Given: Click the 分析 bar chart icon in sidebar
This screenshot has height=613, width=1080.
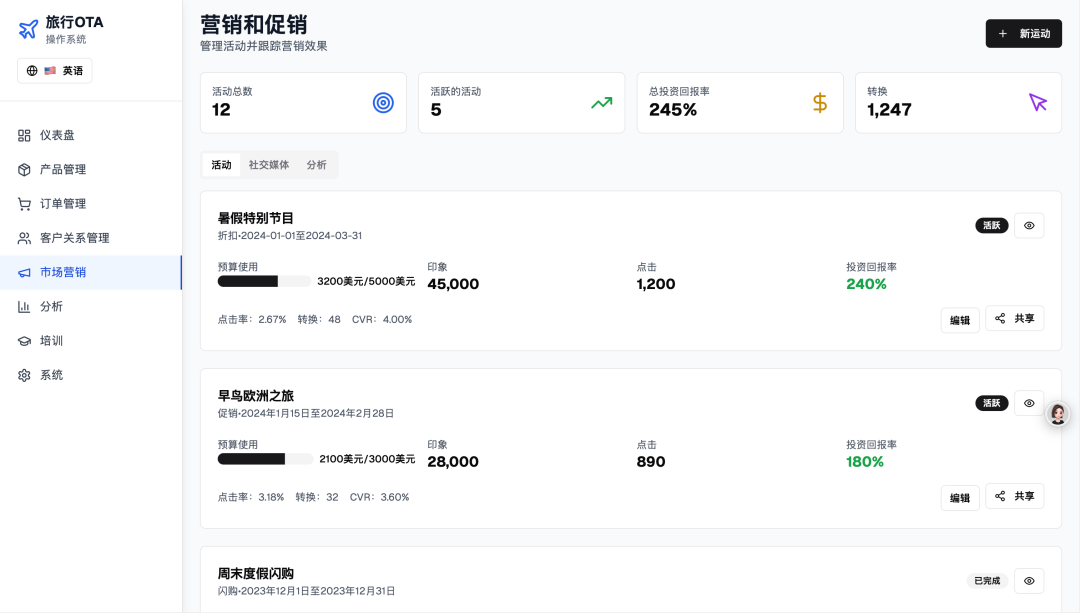Looking at the screenshot, I should click(x=24, y=306).
